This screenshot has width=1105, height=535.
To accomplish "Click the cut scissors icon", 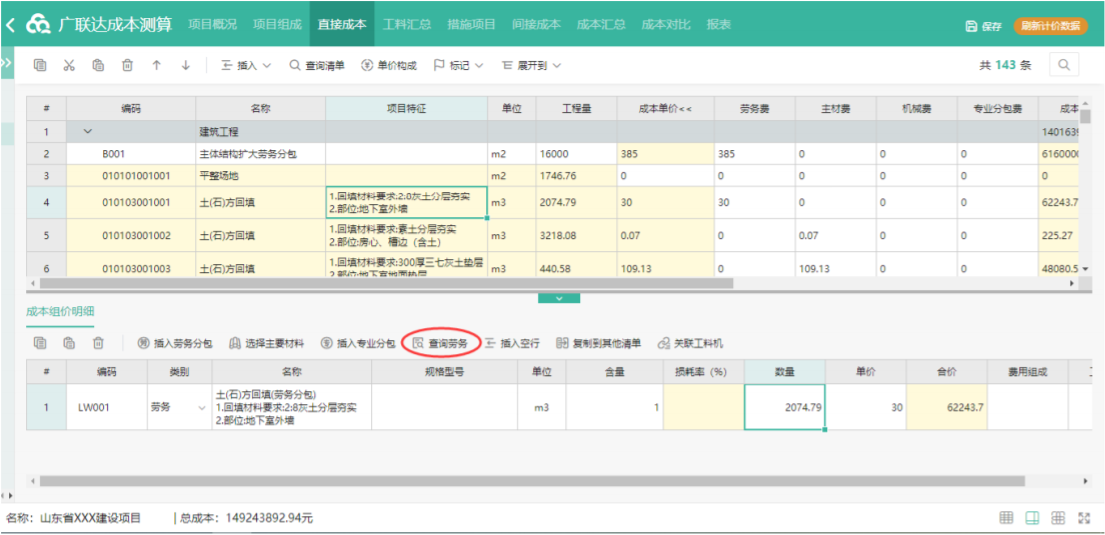I will click(69, 66).
